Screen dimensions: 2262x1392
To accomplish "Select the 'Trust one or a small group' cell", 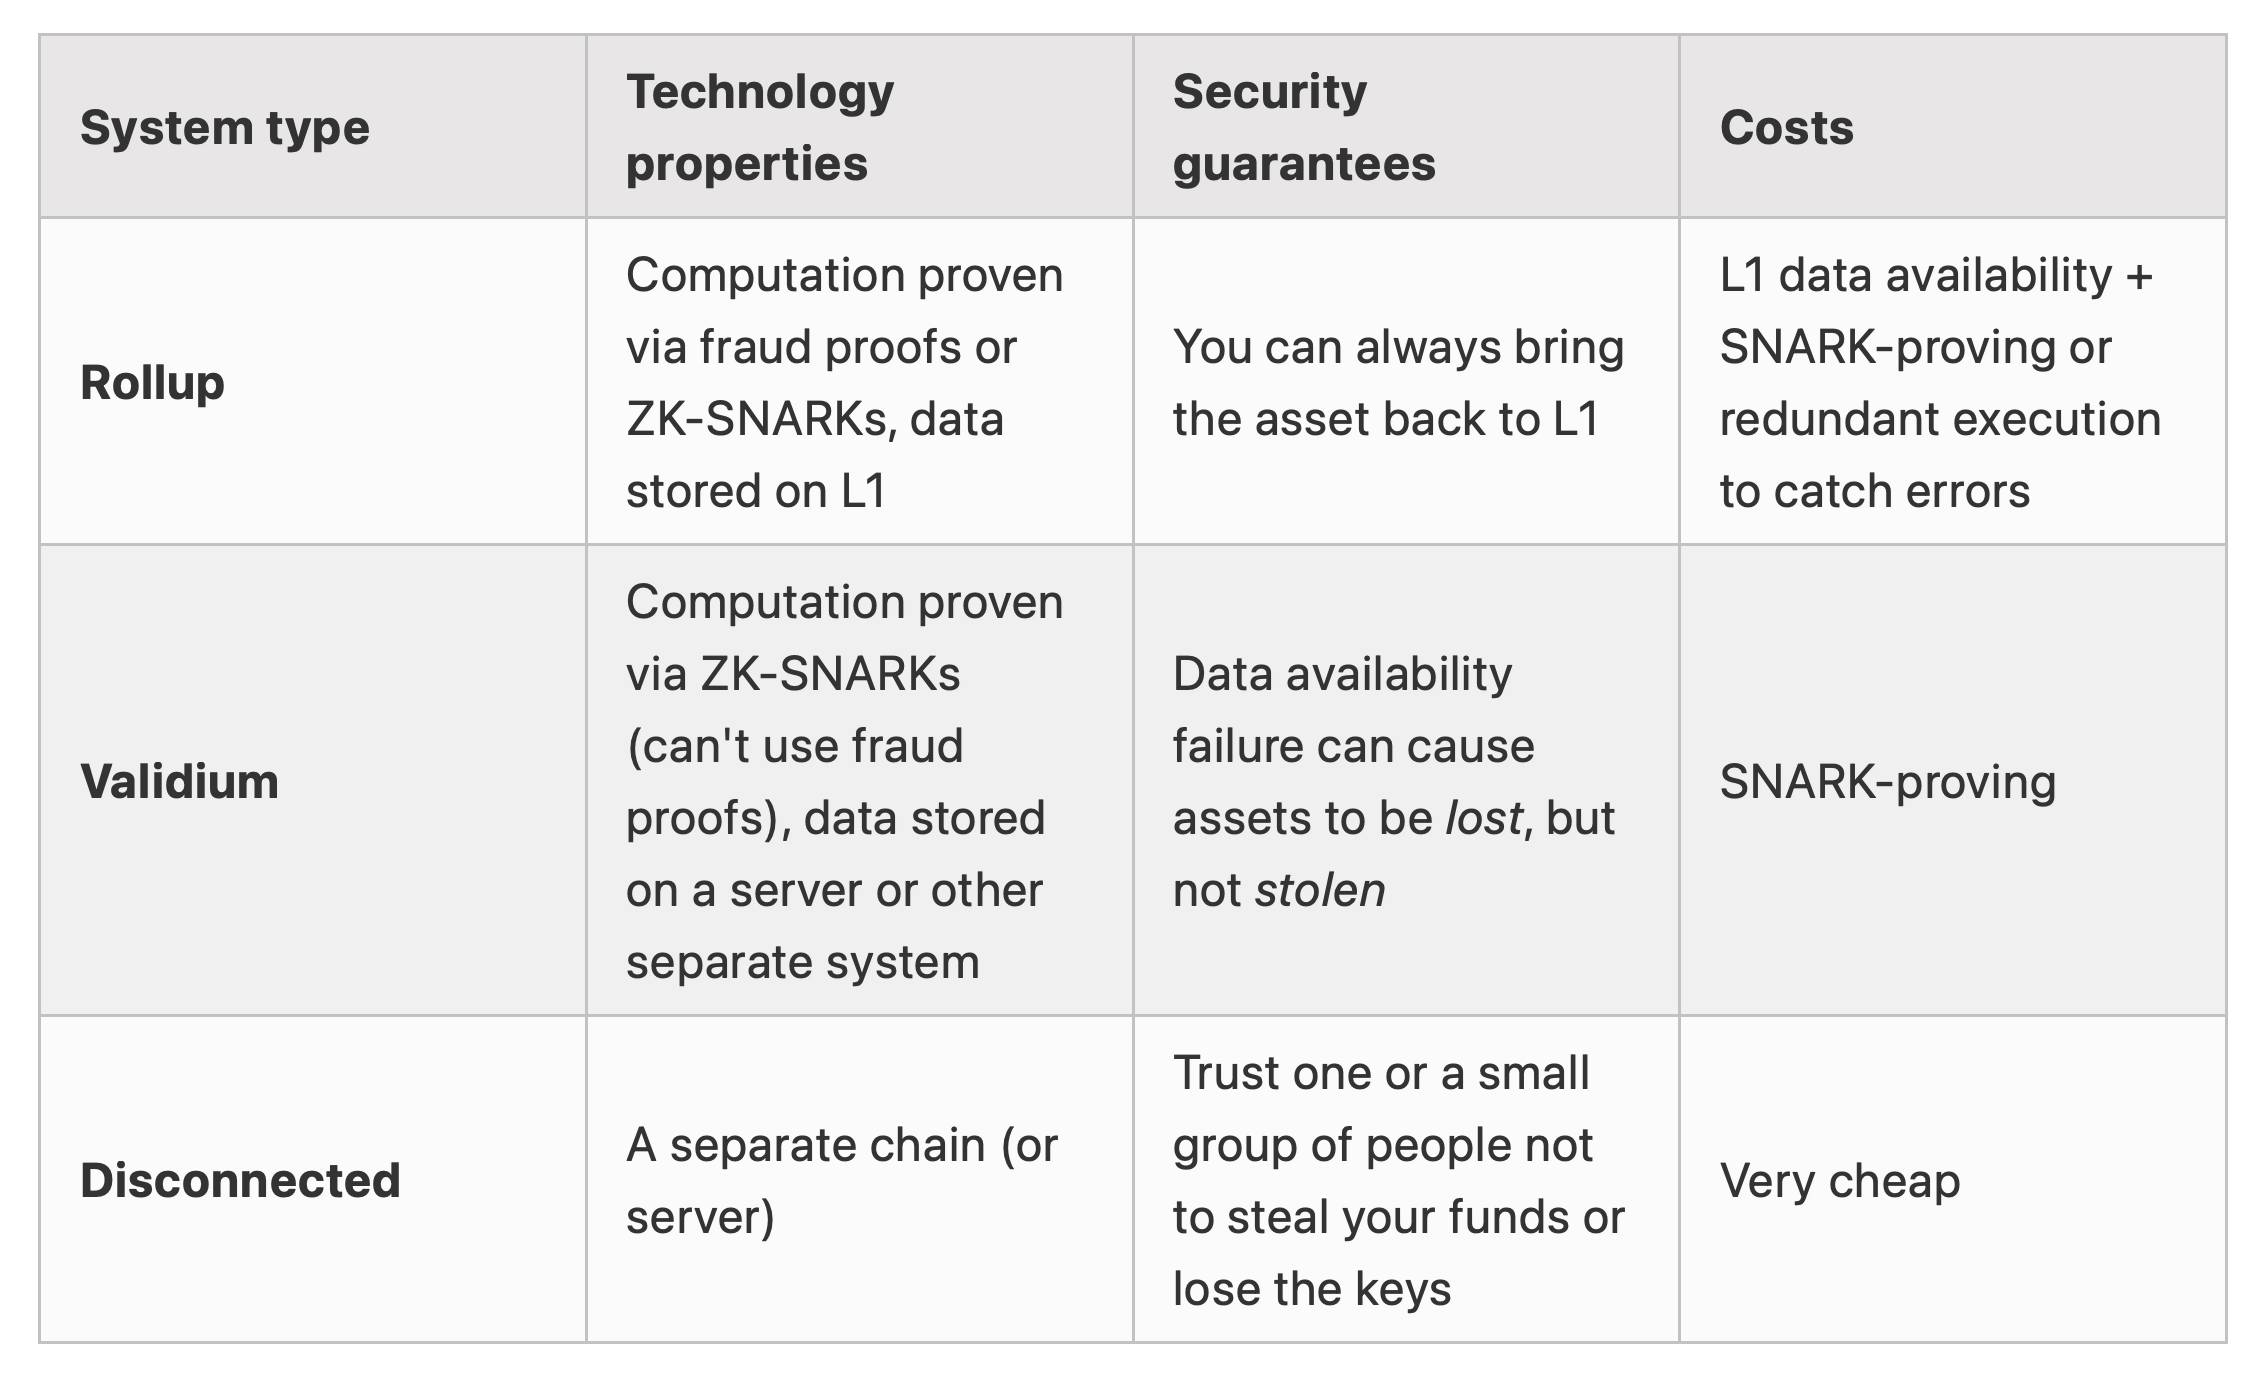I will coord(1406,1180).
